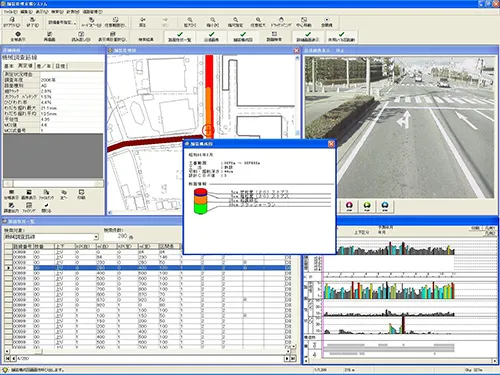Screen dimensions: 500x375
Task: Select the 任意拡大 free-zoom magnifier tool
Action: 258,22
